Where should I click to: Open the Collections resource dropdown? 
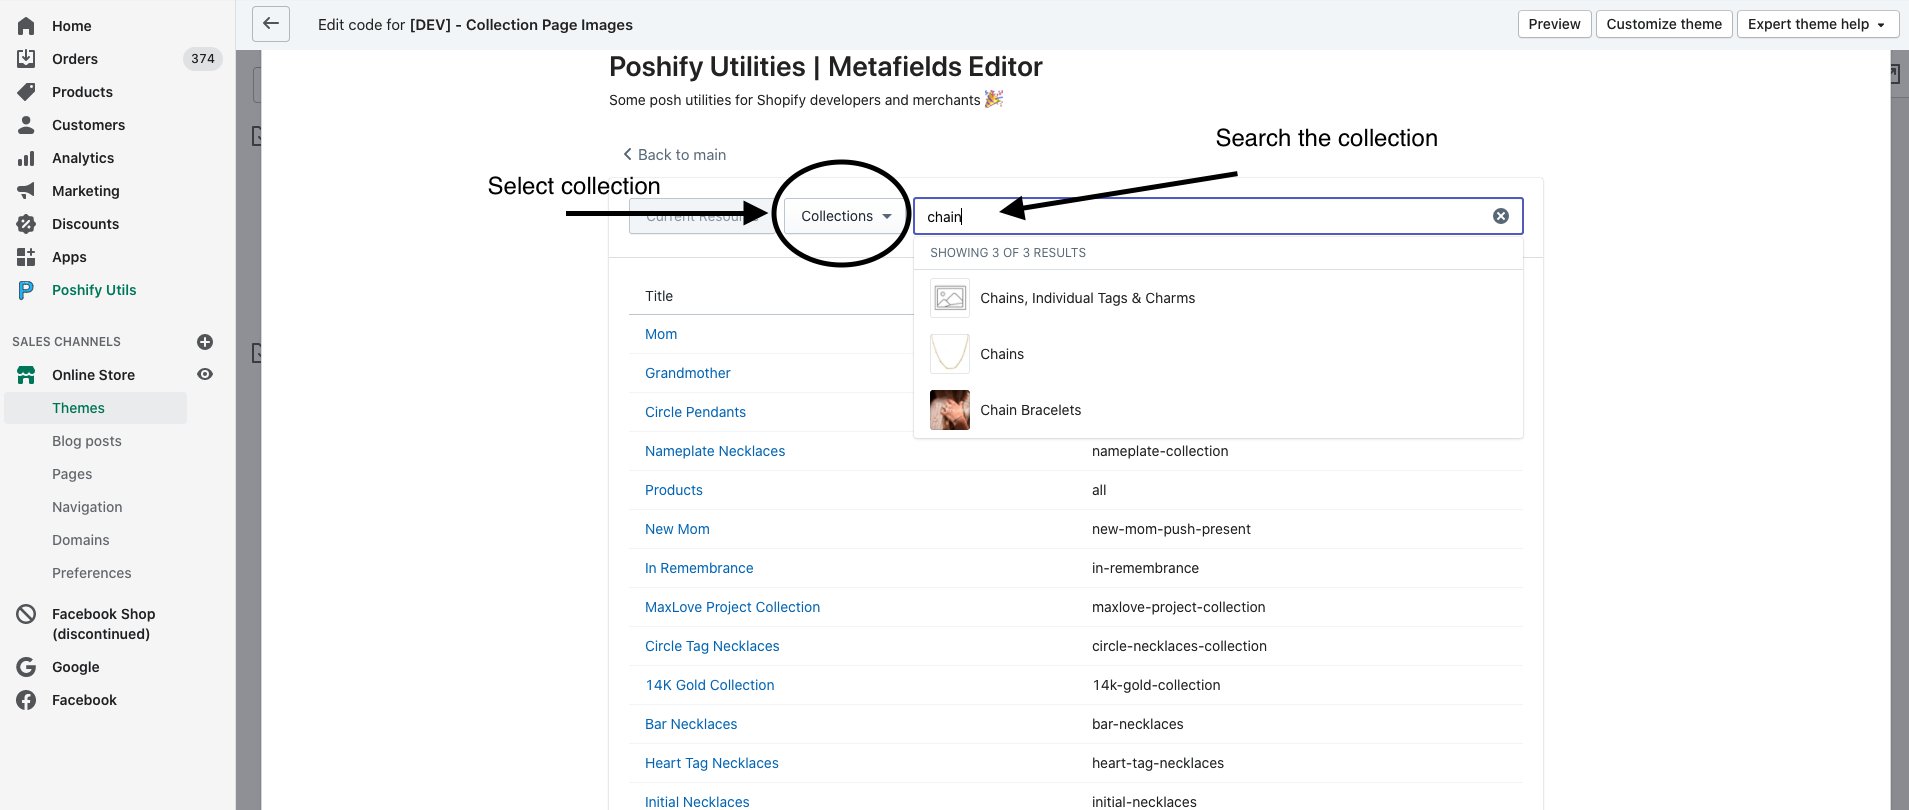point(845,216)
